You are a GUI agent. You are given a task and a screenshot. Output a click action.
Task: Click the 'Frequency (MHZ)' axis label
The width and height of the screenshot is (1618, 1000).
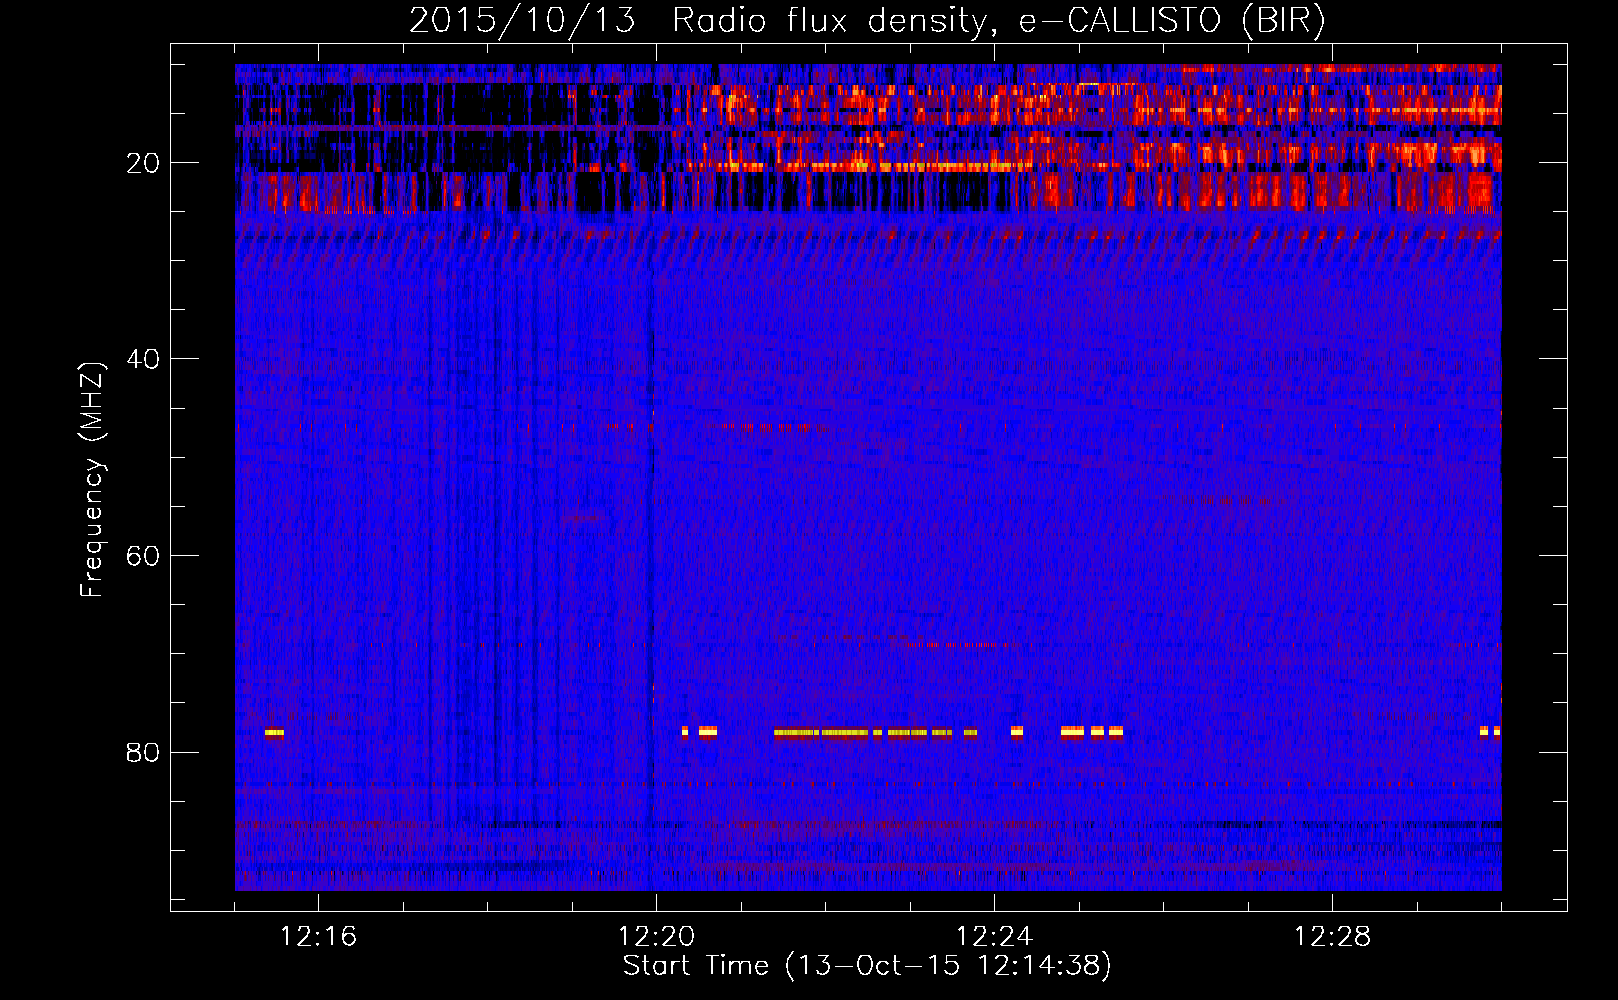(x=92, y=480)
